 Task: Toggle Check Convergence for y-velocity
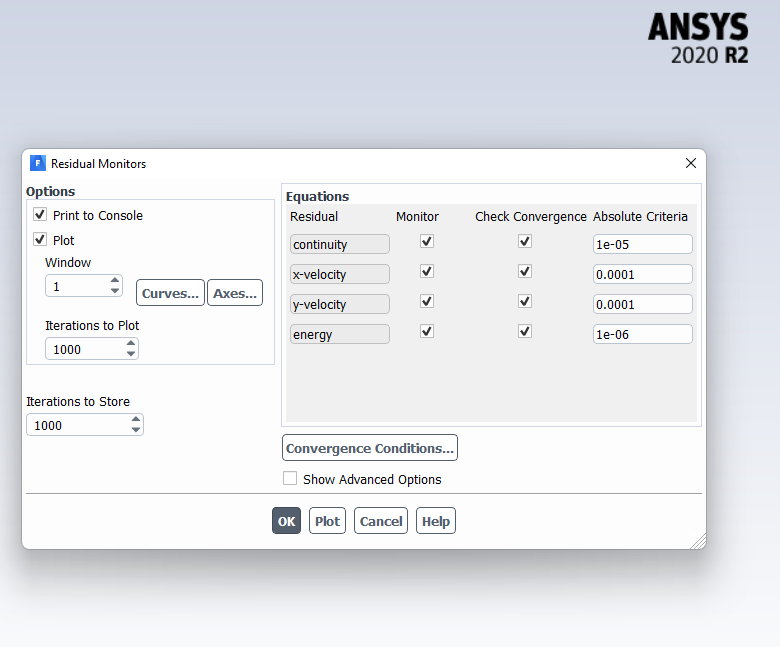(x=525, y=302)
